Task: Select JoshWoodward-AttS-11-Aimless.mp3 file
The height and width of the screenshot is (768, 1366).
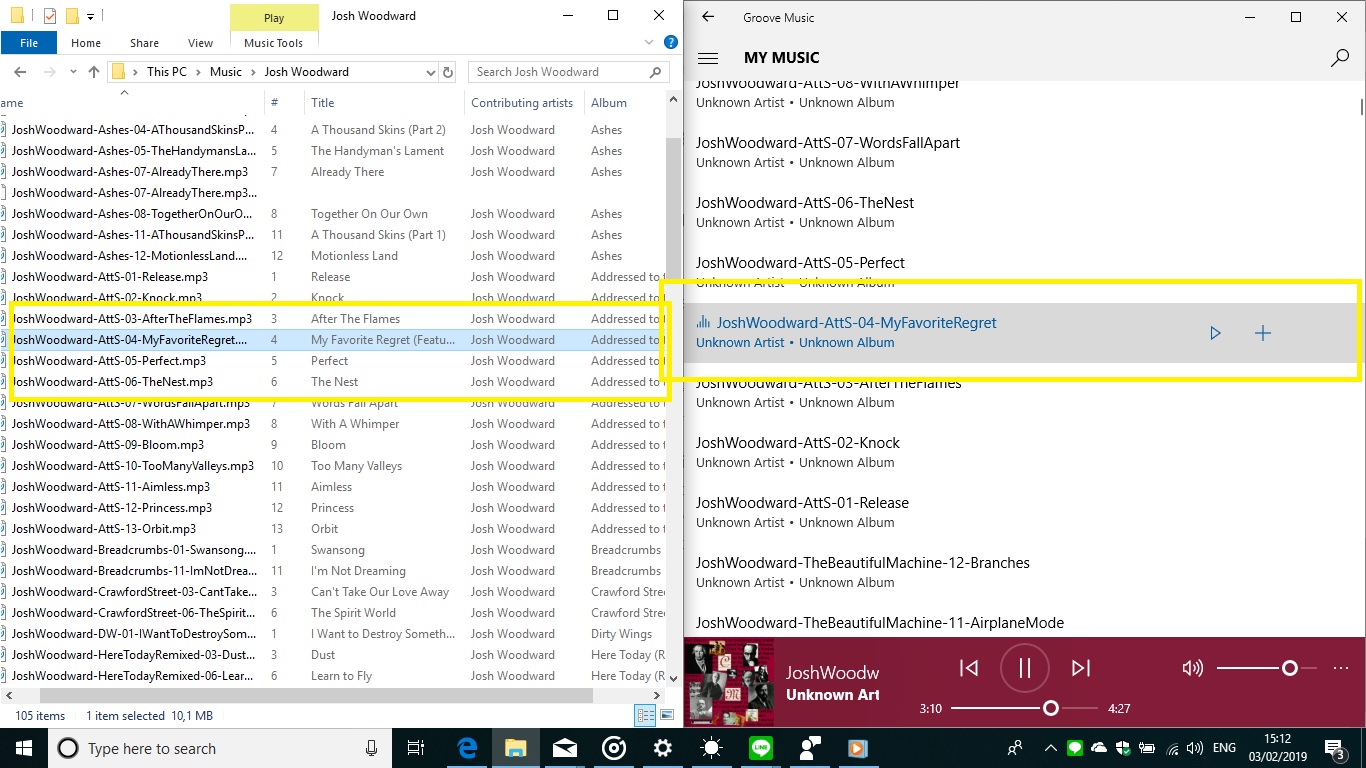Action: click(x=110, y=487)
